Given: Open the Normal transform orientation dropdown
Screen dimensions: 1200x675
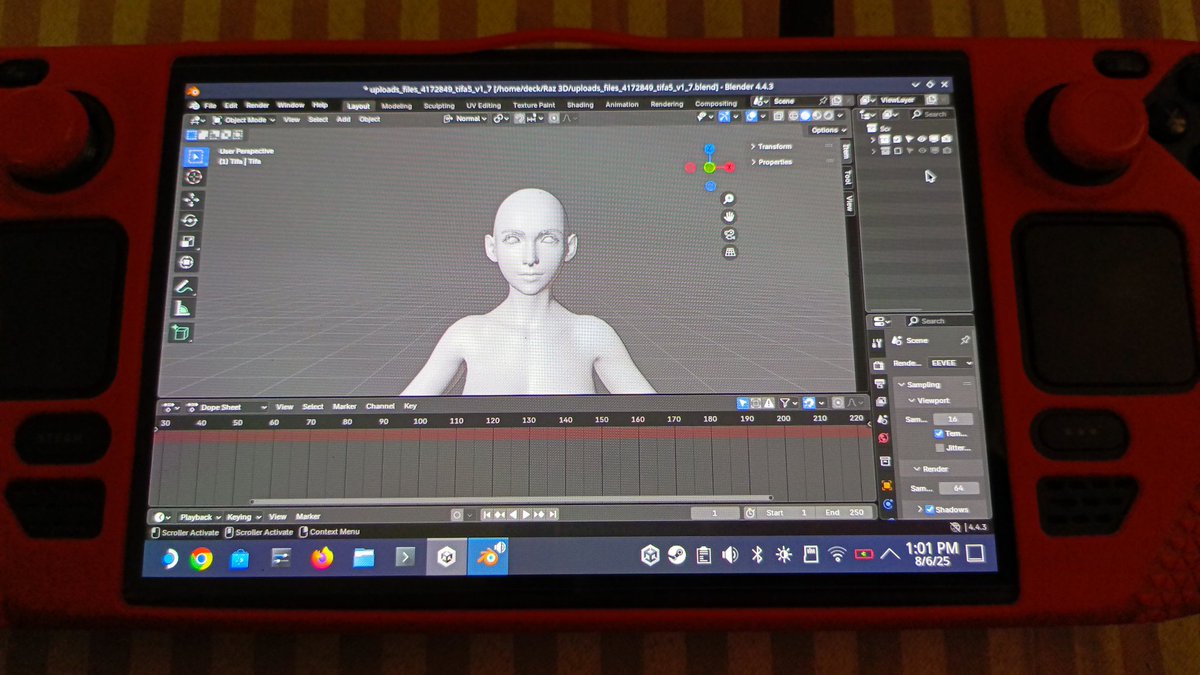Looking at the screenshot, I should pos(466,119).
